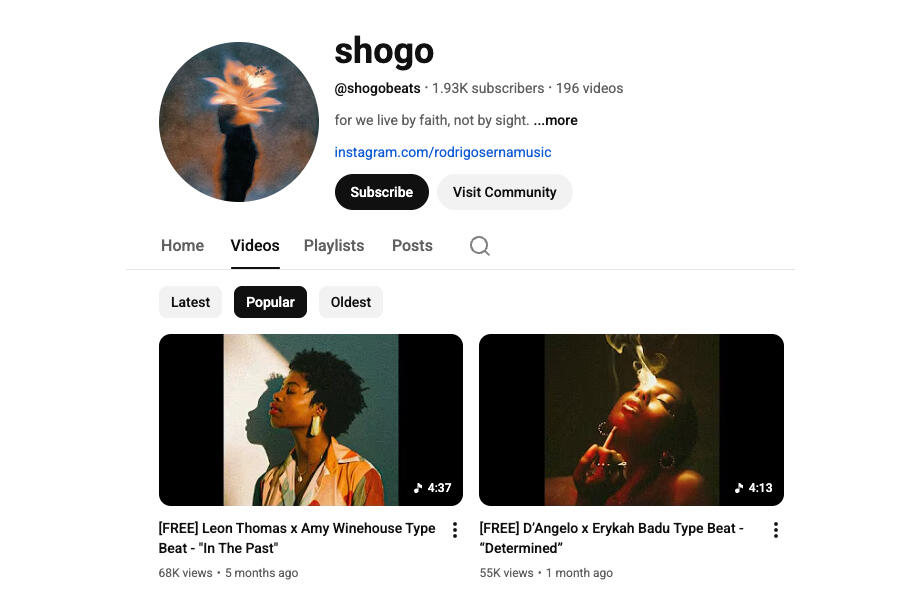The height and width of the screenshot is (614, 921).
Task: Select the Oldest sort chip
Action: point(351,302)
